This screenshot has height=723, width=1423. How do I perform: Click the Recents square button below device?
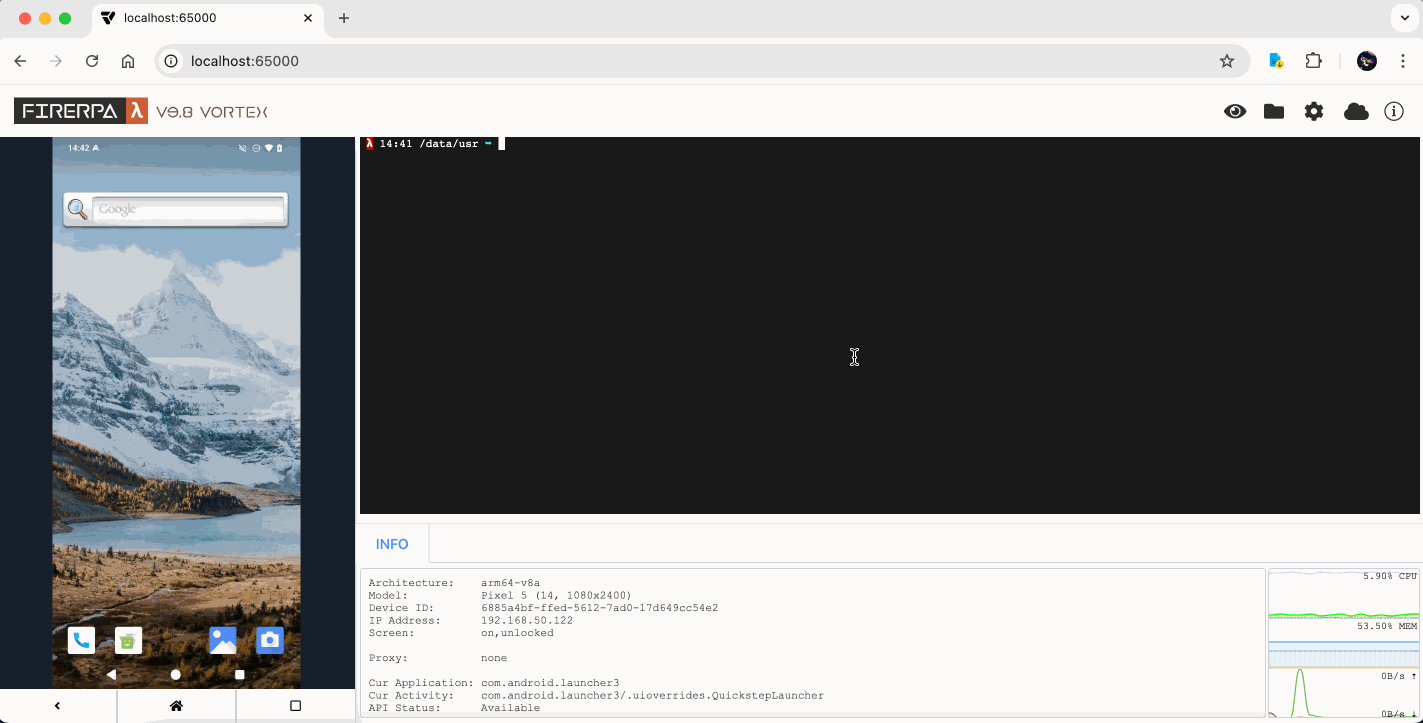295,706
